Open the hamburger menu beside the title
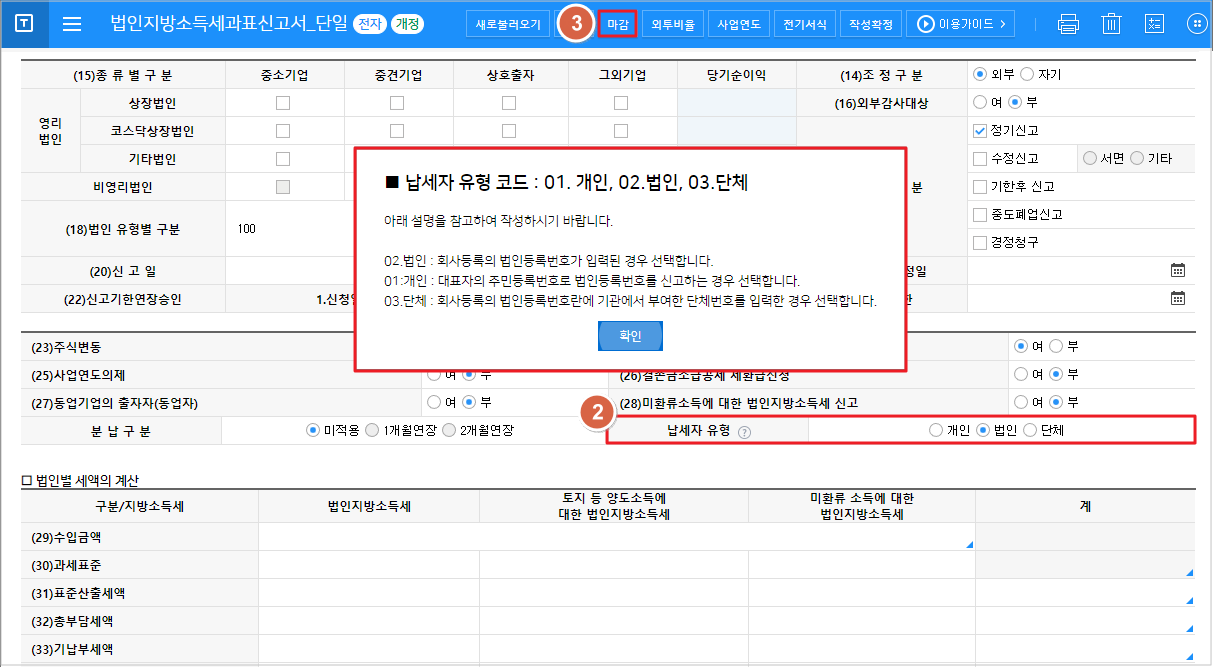 (x=71, y=23)
